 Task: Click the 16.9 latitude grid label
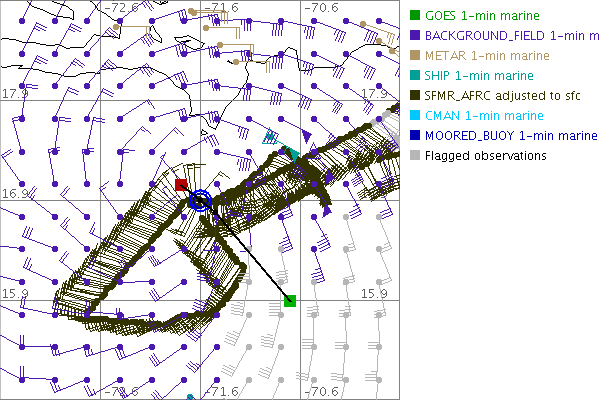pos(15,193)
